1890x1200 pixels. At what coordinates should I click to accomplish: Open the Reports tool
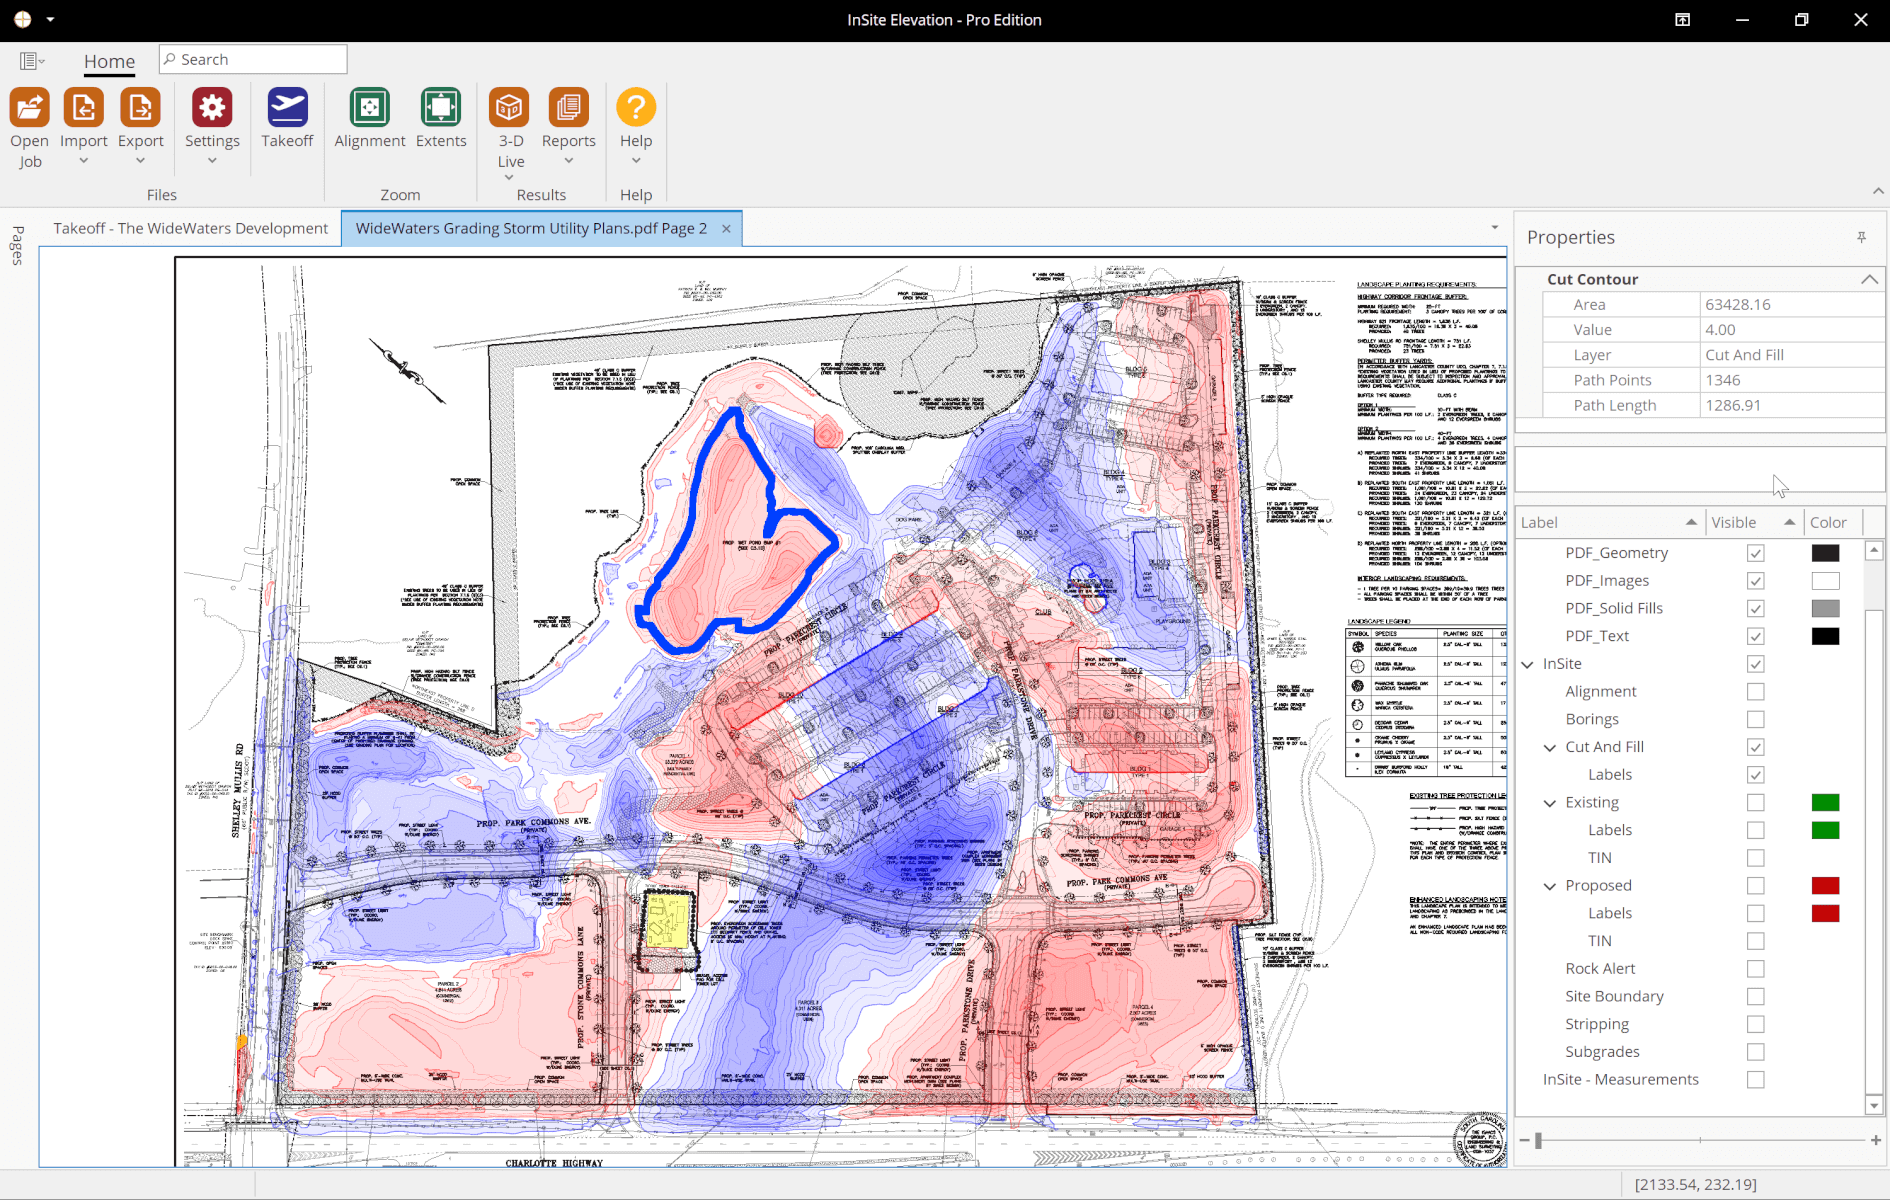(567, 120)
